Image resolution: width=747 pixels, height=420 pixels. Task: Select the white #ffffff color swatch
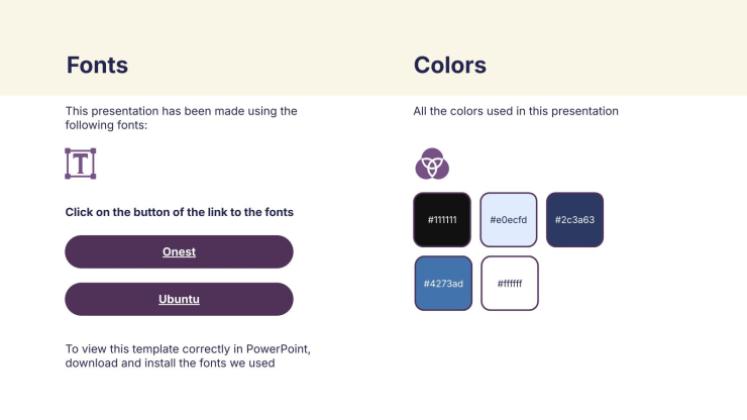tap(509, 283)
